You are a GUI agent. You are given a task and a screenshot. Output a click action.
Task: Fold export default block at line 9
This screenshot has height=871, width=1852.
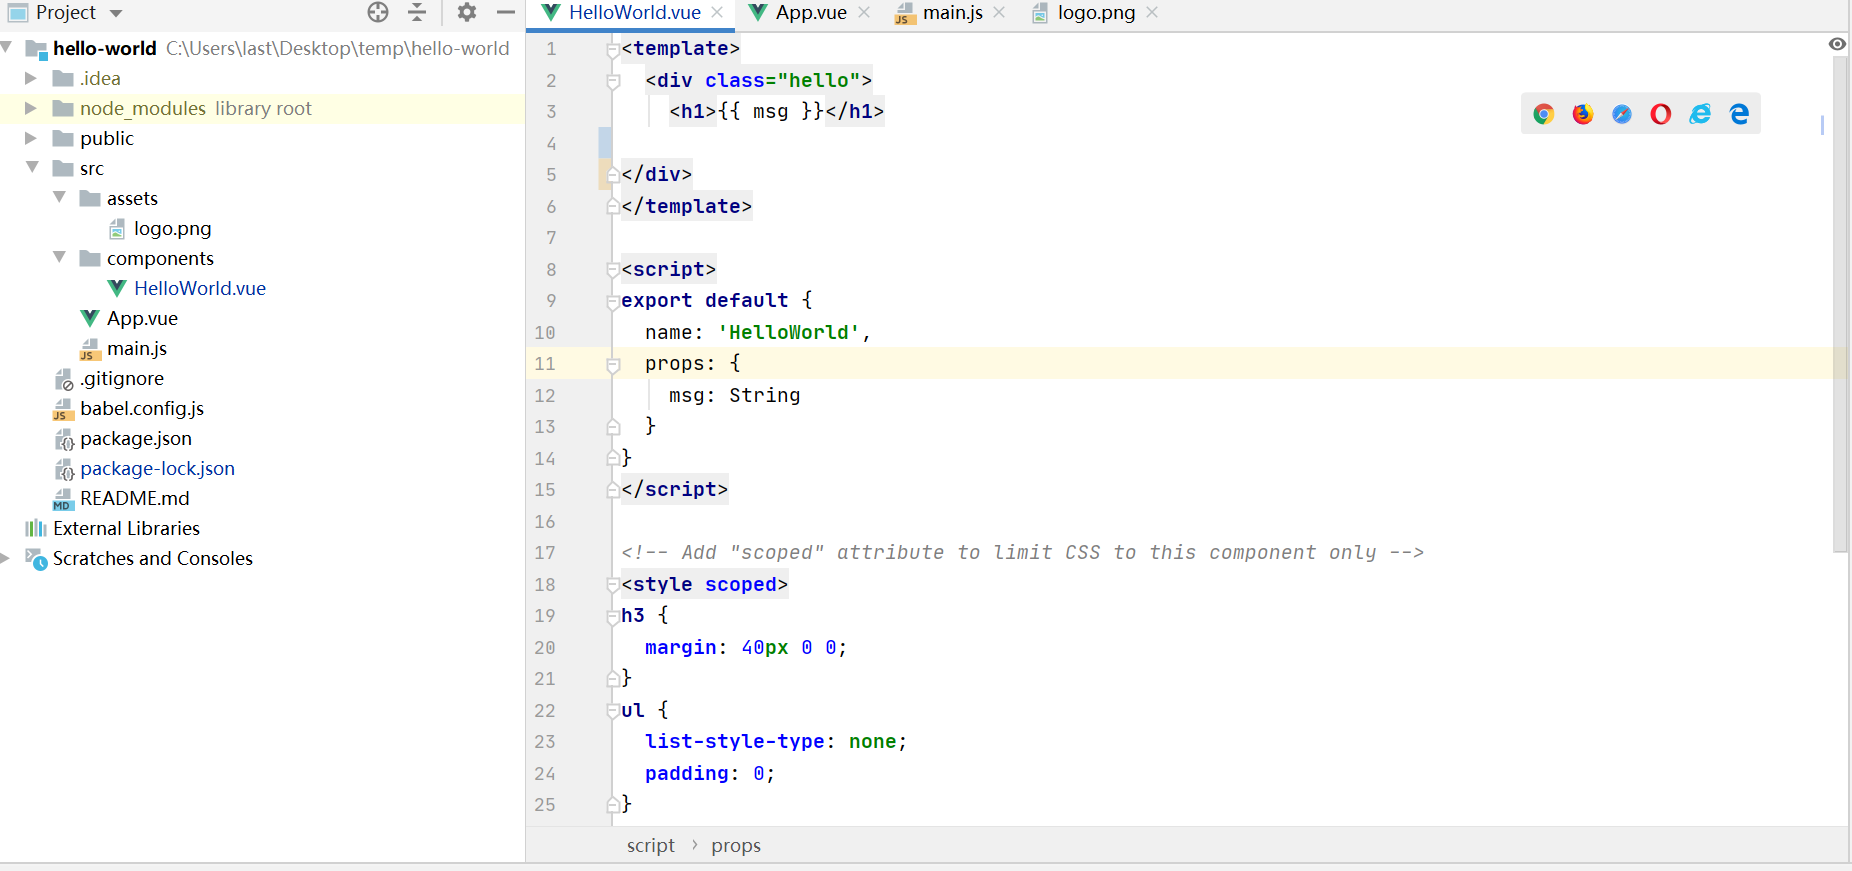613,301
